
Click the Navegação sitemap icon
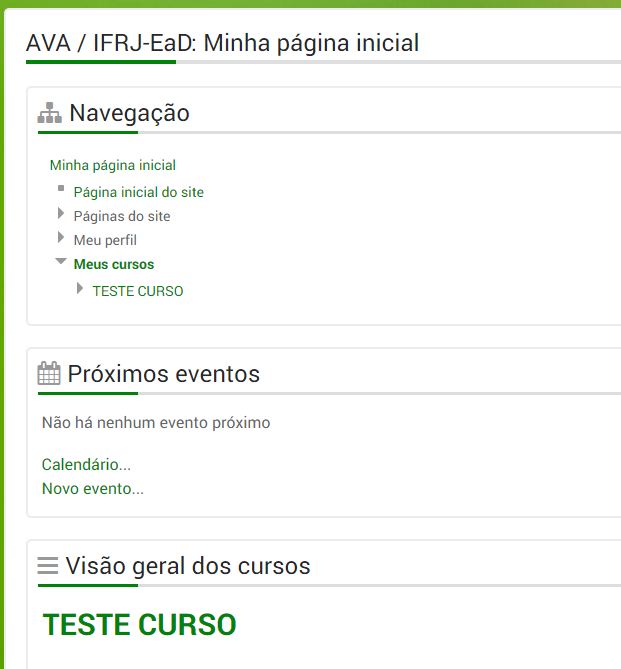coord(50,114)
